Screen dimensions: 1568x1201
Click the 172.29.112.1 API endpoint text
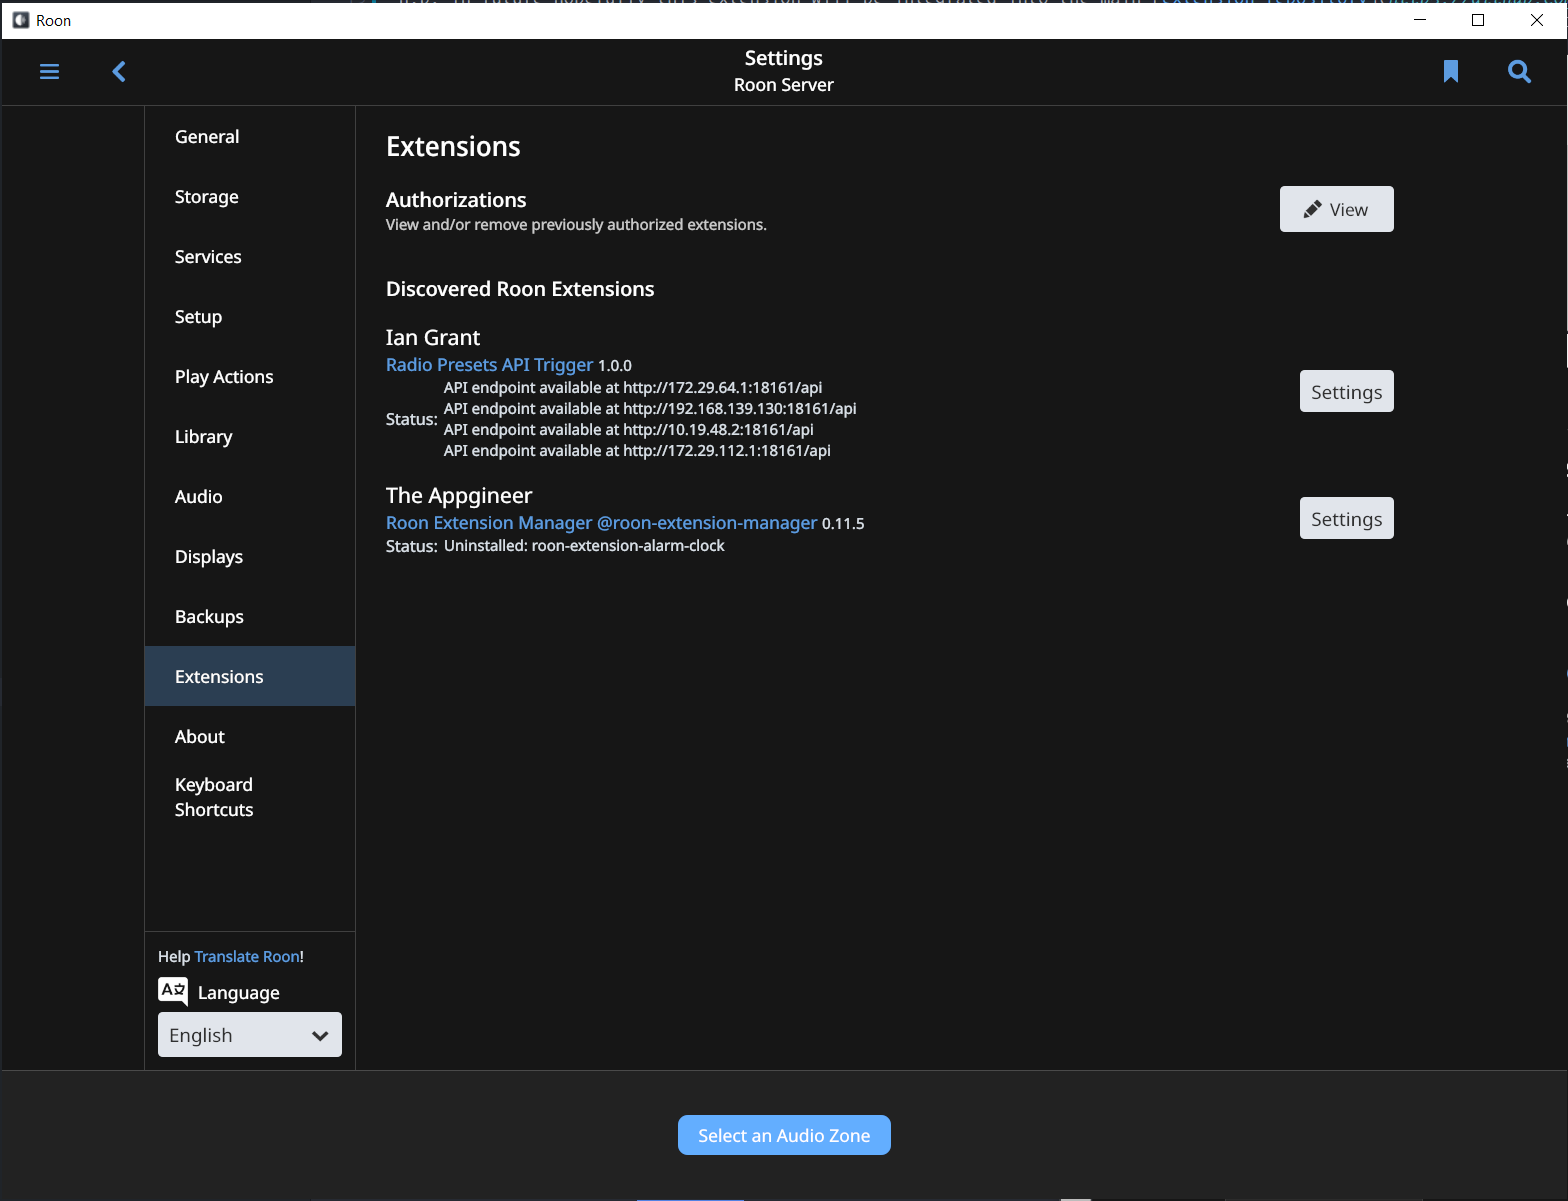(637, 450)
